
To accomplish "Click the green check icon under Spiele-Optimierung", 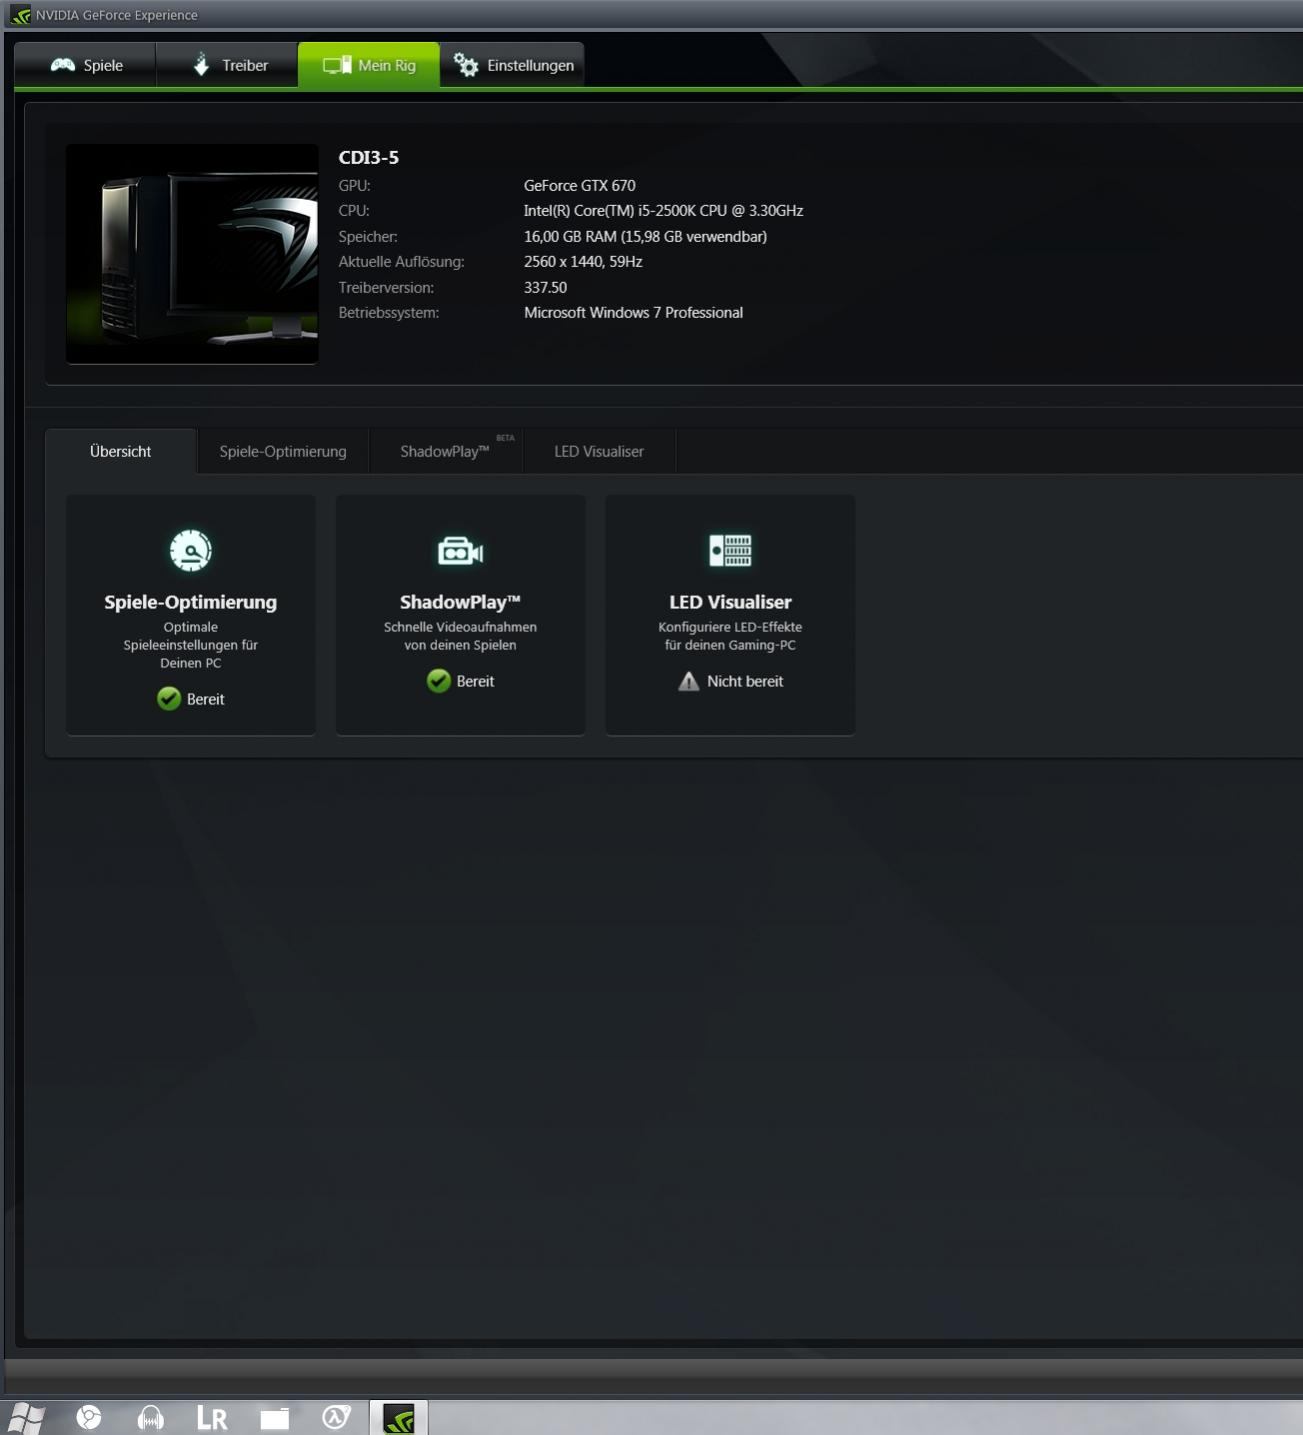I will coord(169,699).
